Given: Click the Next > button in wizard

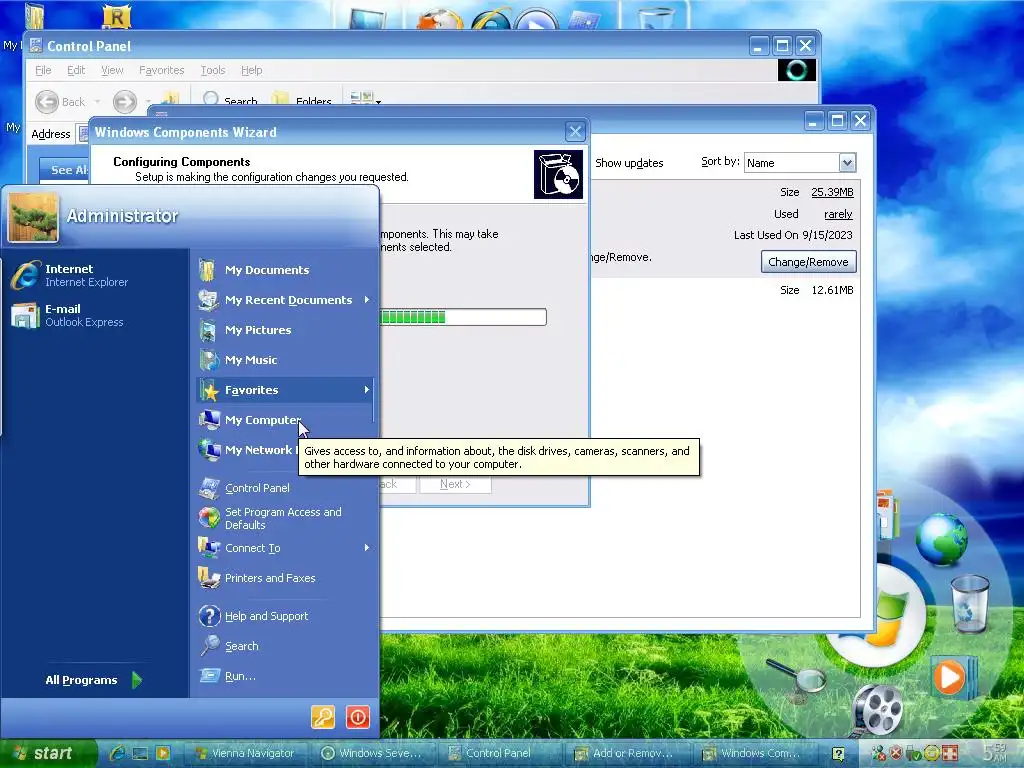Looking at the screenshot, I should click(x=455, y=484).
